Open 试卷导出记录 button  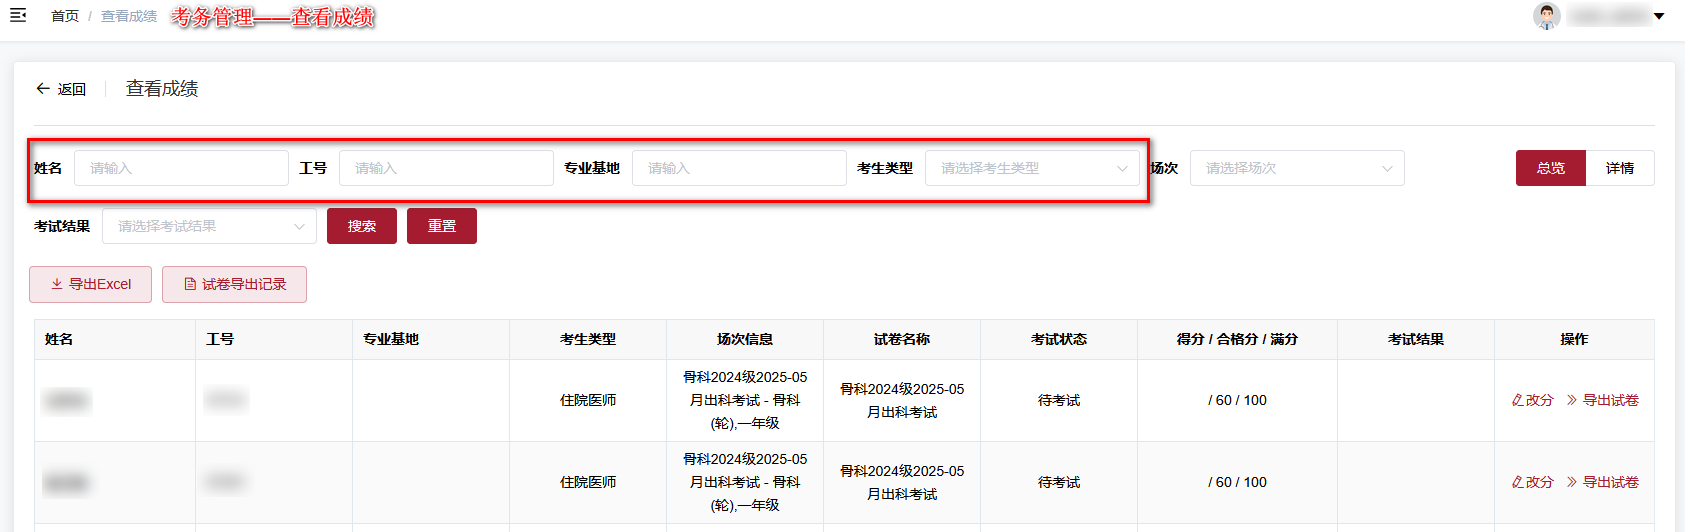(235, 284)
